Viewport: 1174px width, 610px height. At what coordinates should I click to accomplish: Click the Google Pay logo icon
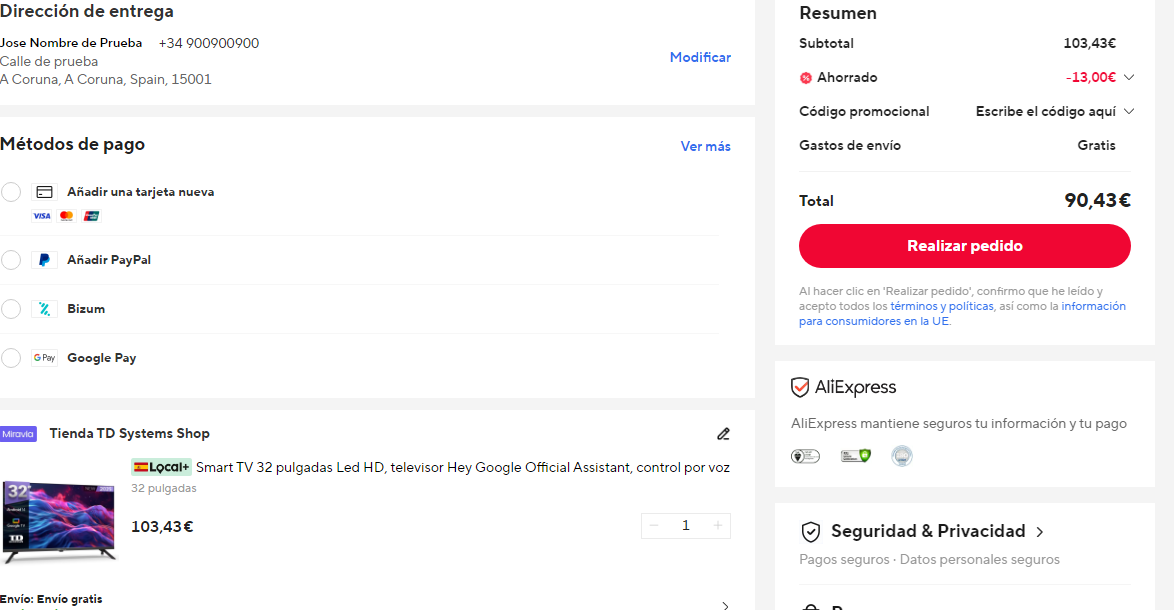tap(44, 358)
